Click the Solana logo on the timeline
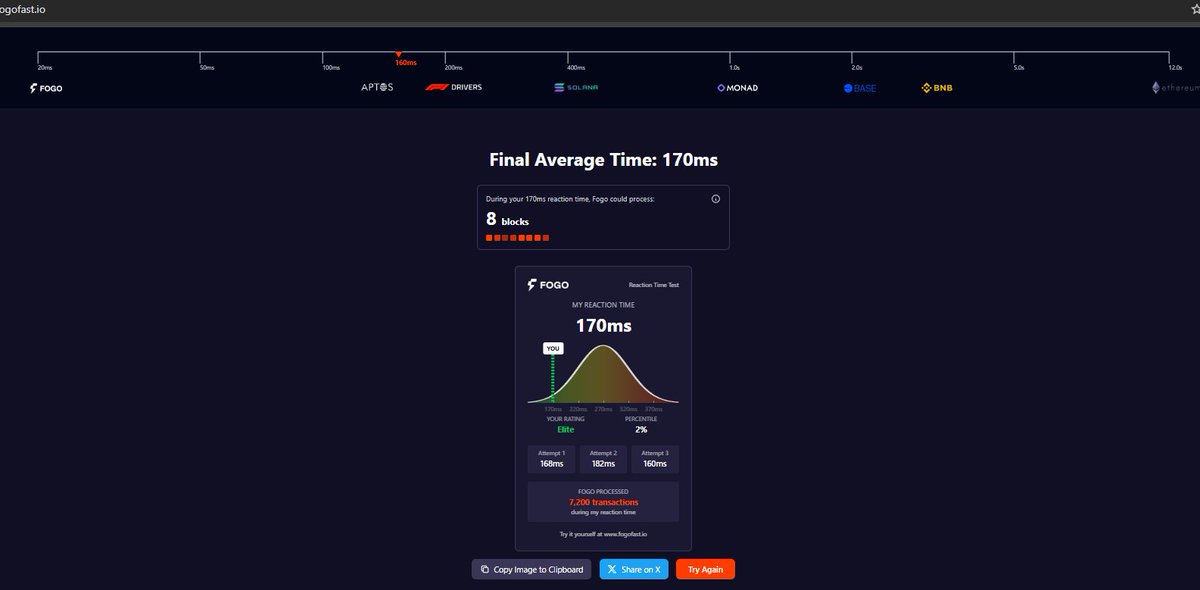1200x590 pixels. tap(576, 88)
